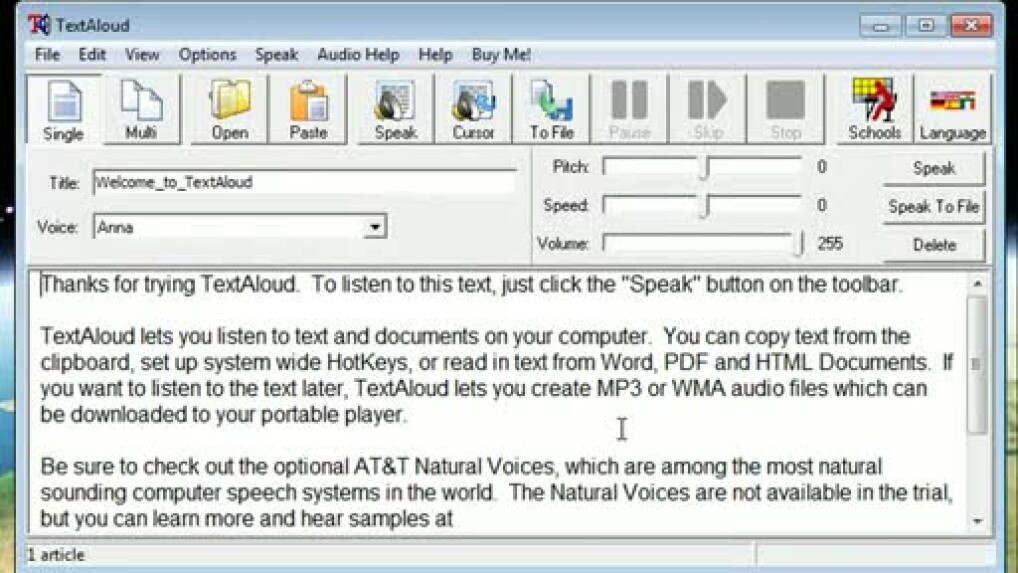This screenshot has height=573, width=1018.
Task: Open the File menu
Action: 47,55
